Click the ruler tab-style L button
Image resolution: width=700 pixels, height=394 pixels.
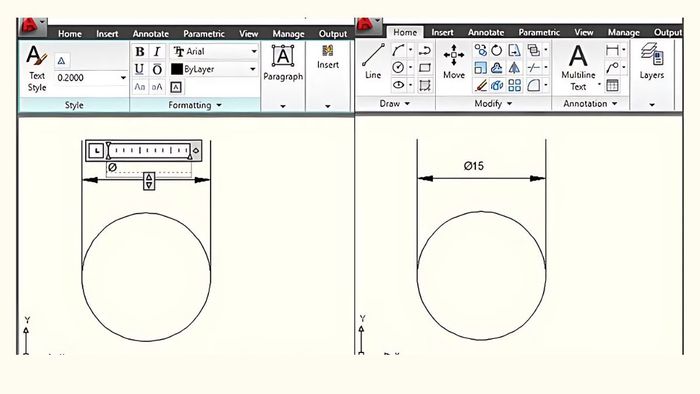96,151
